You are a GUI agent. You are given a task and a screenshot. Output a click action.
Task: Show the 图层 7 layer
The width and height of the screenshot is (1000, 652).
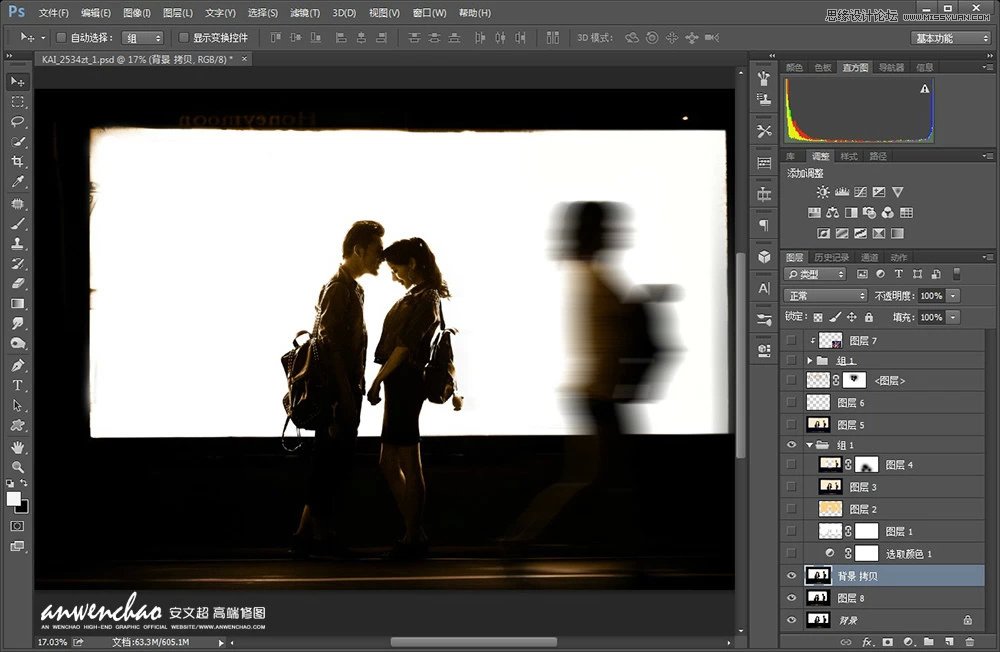[x=791, y=341]
